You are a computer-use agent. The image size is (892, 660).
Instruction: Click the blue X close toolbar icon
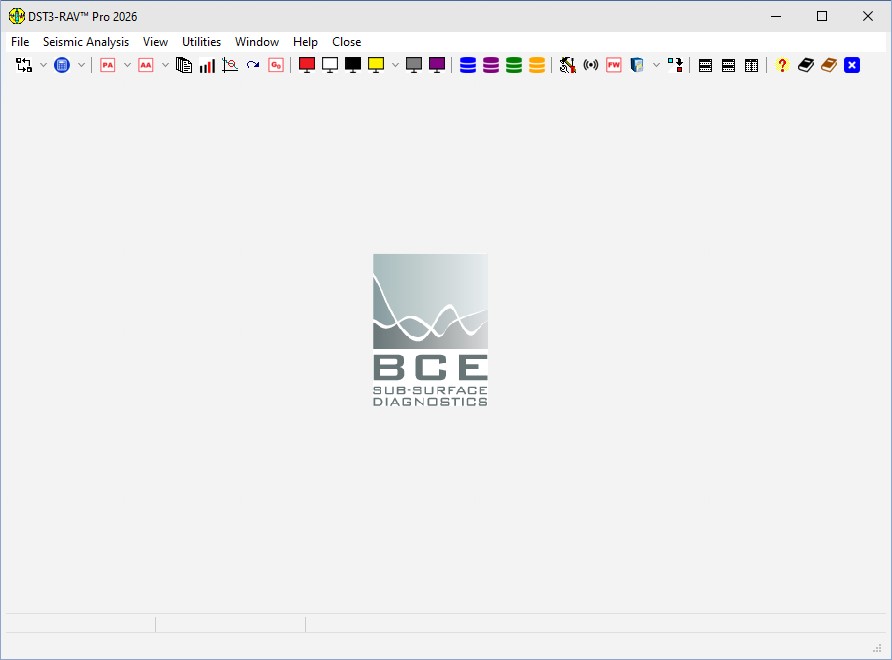point(852,65)
